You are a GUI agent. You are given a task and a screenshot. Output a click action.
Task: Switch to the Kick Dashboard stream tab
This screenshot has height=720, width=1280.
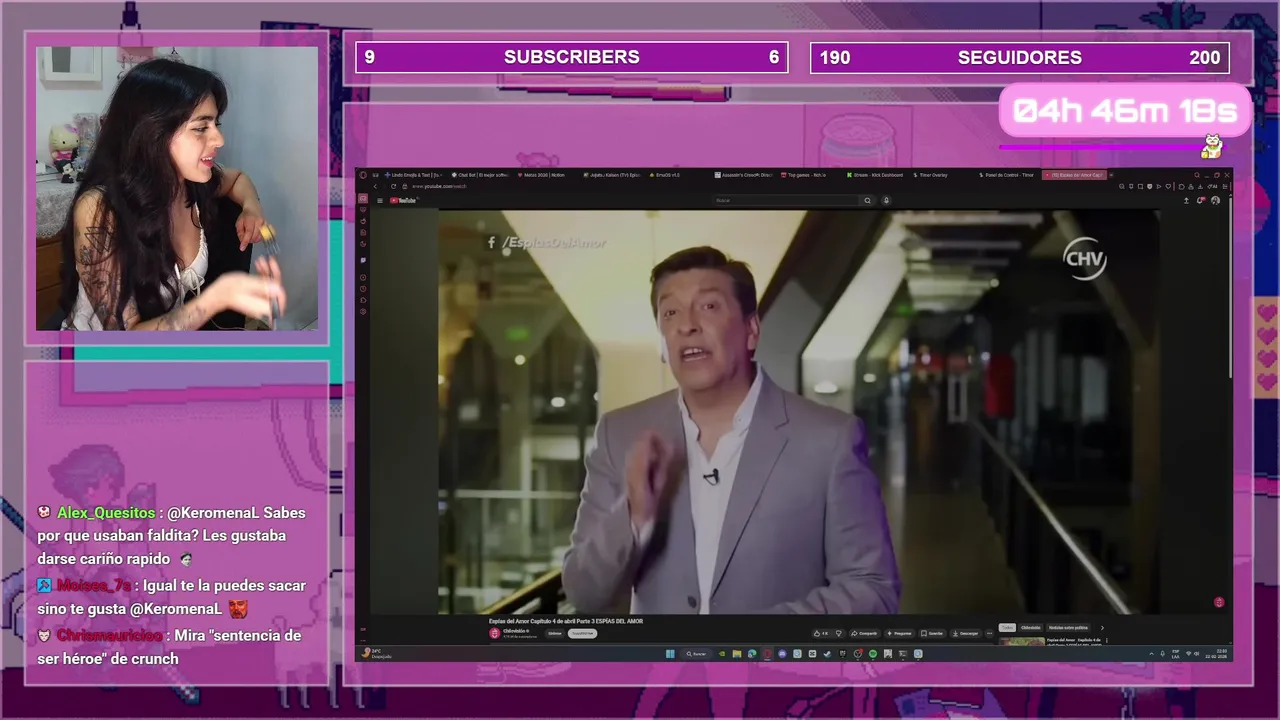pos(877,175)
